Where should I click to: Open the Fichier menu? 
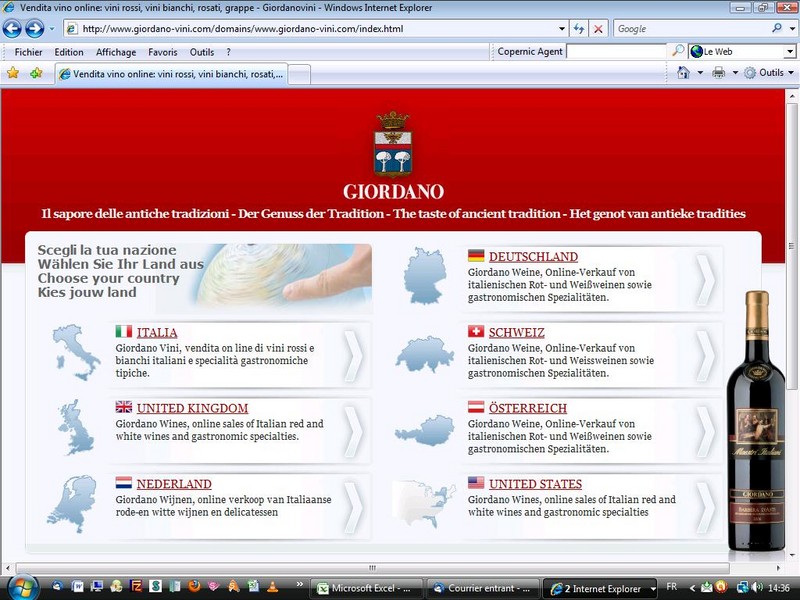(x=28, y=52)
